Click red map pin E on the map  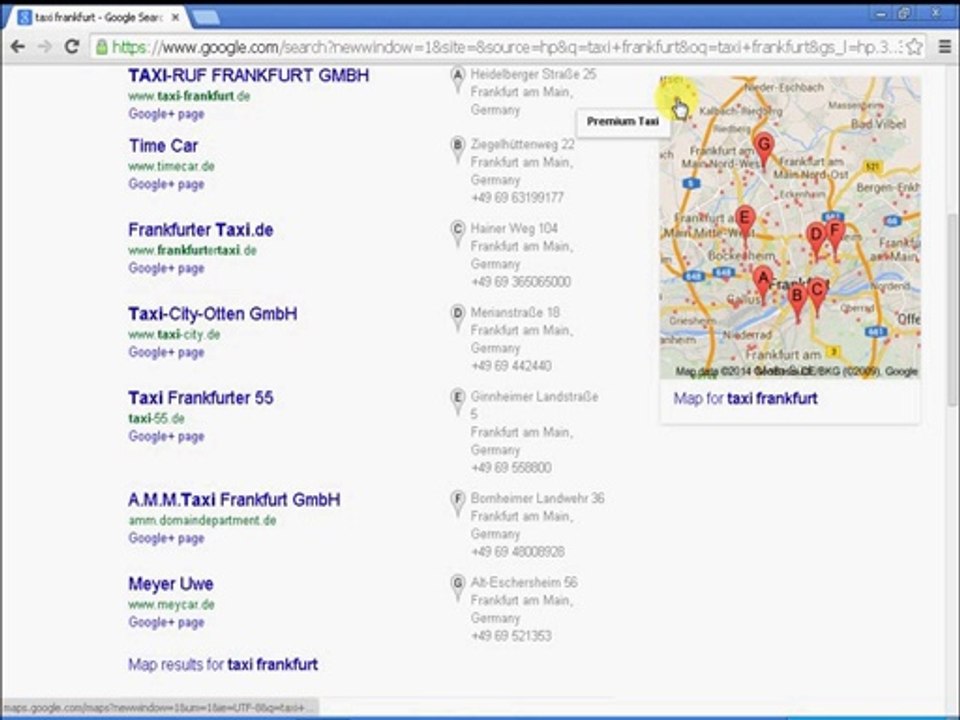[744, 222]
